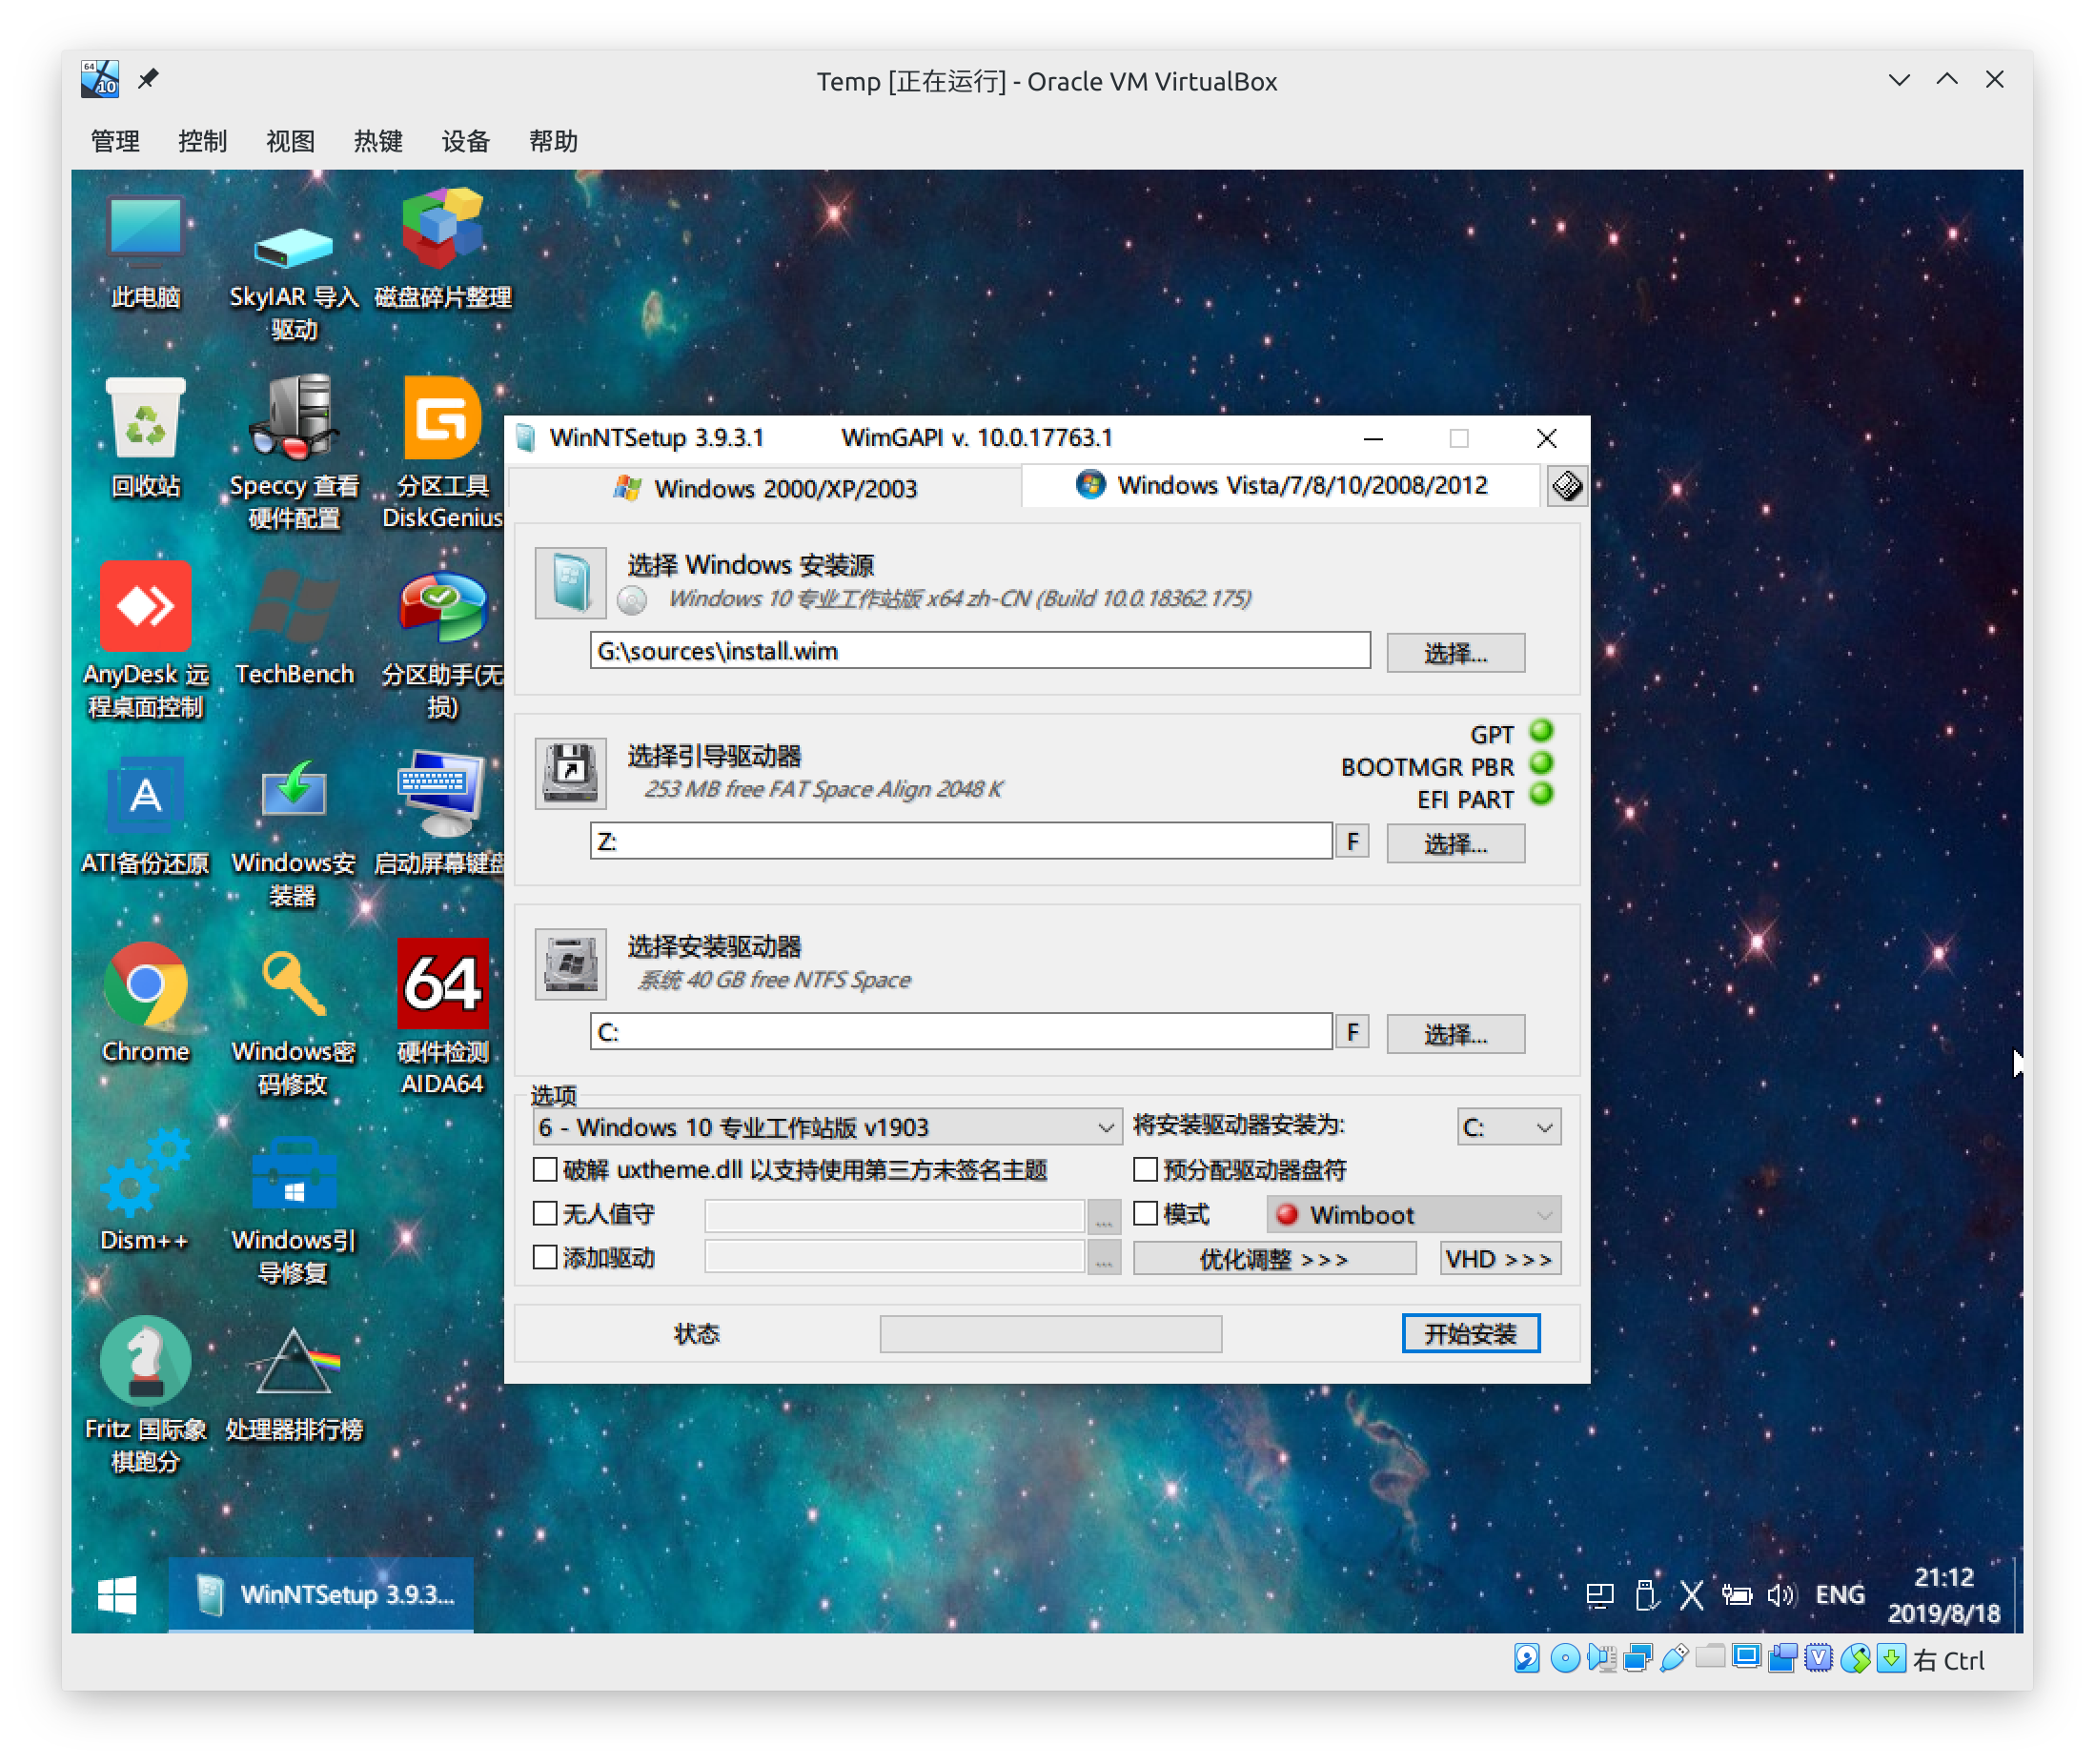
Task: Click VHD >>> button
Action: [x=1500, y=1259]
